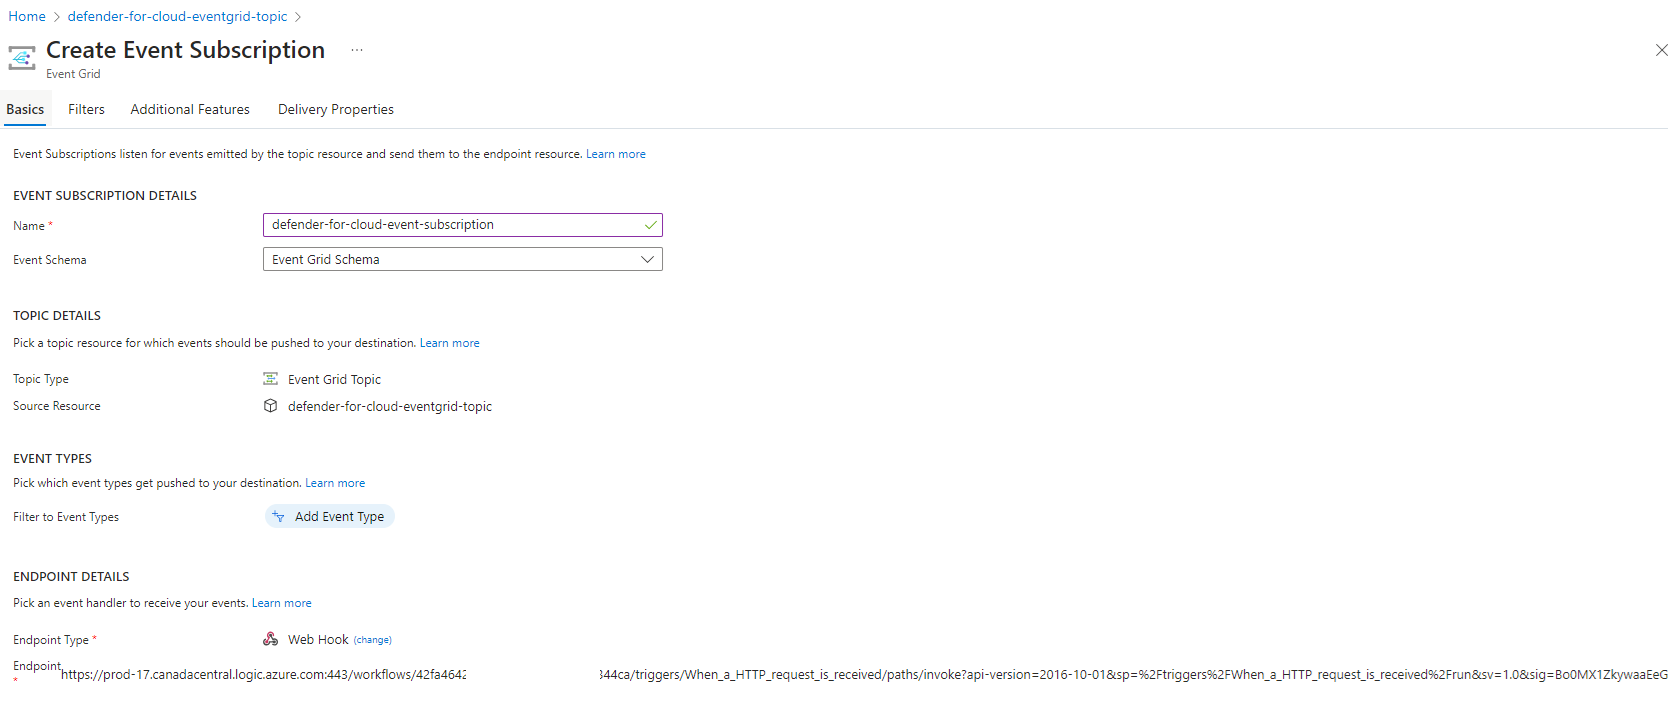Click the Event Grid subtitle under the title
The image size is (1668, 702).
click(x=73, y=74)
